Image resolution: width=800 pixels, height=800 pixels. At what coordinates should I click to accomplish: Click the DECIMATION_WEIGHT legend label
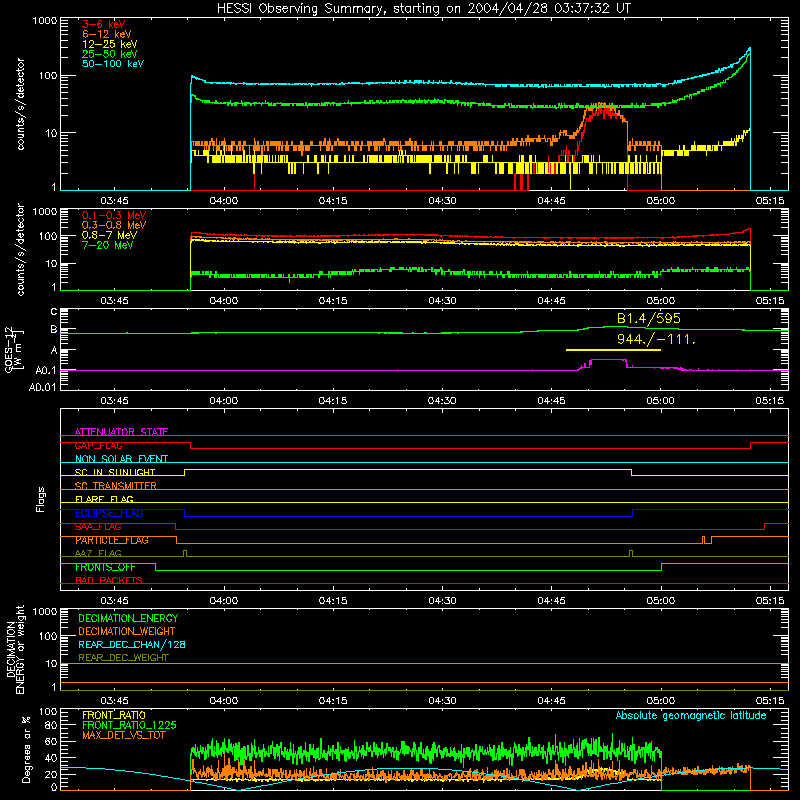[x=127, y=631]
